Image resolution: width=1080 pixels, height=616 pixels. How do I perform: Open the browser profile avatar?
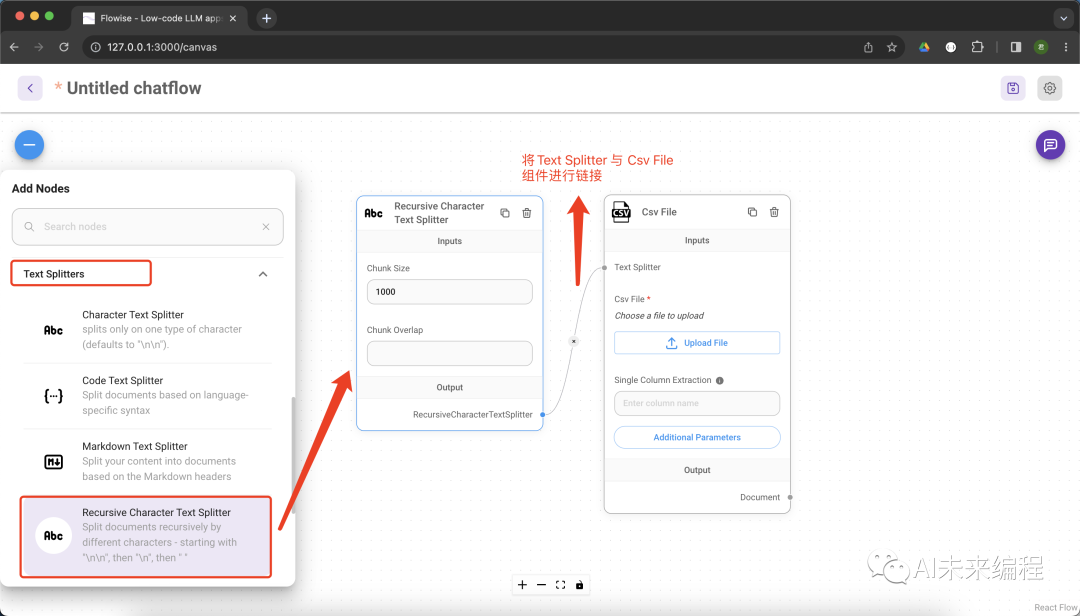pyautogui.click(x=1041, y=47)
